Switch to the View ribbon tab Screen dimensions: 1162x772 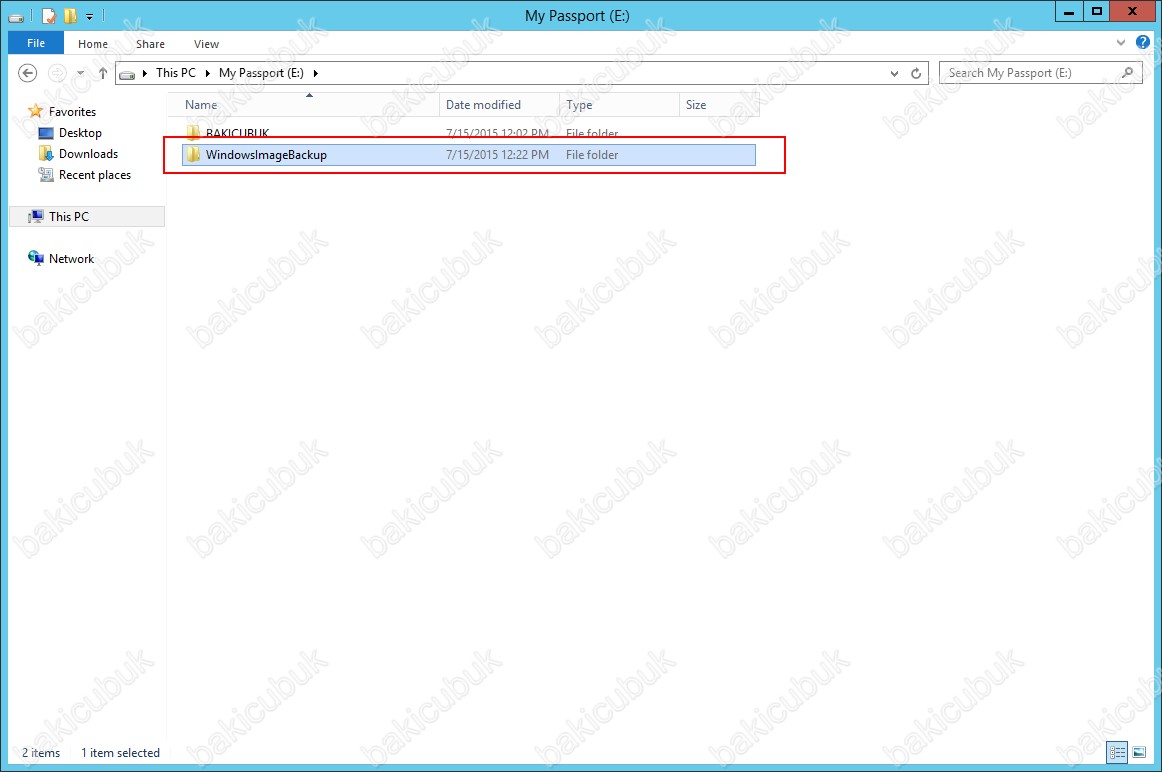[x=206, y=44]
